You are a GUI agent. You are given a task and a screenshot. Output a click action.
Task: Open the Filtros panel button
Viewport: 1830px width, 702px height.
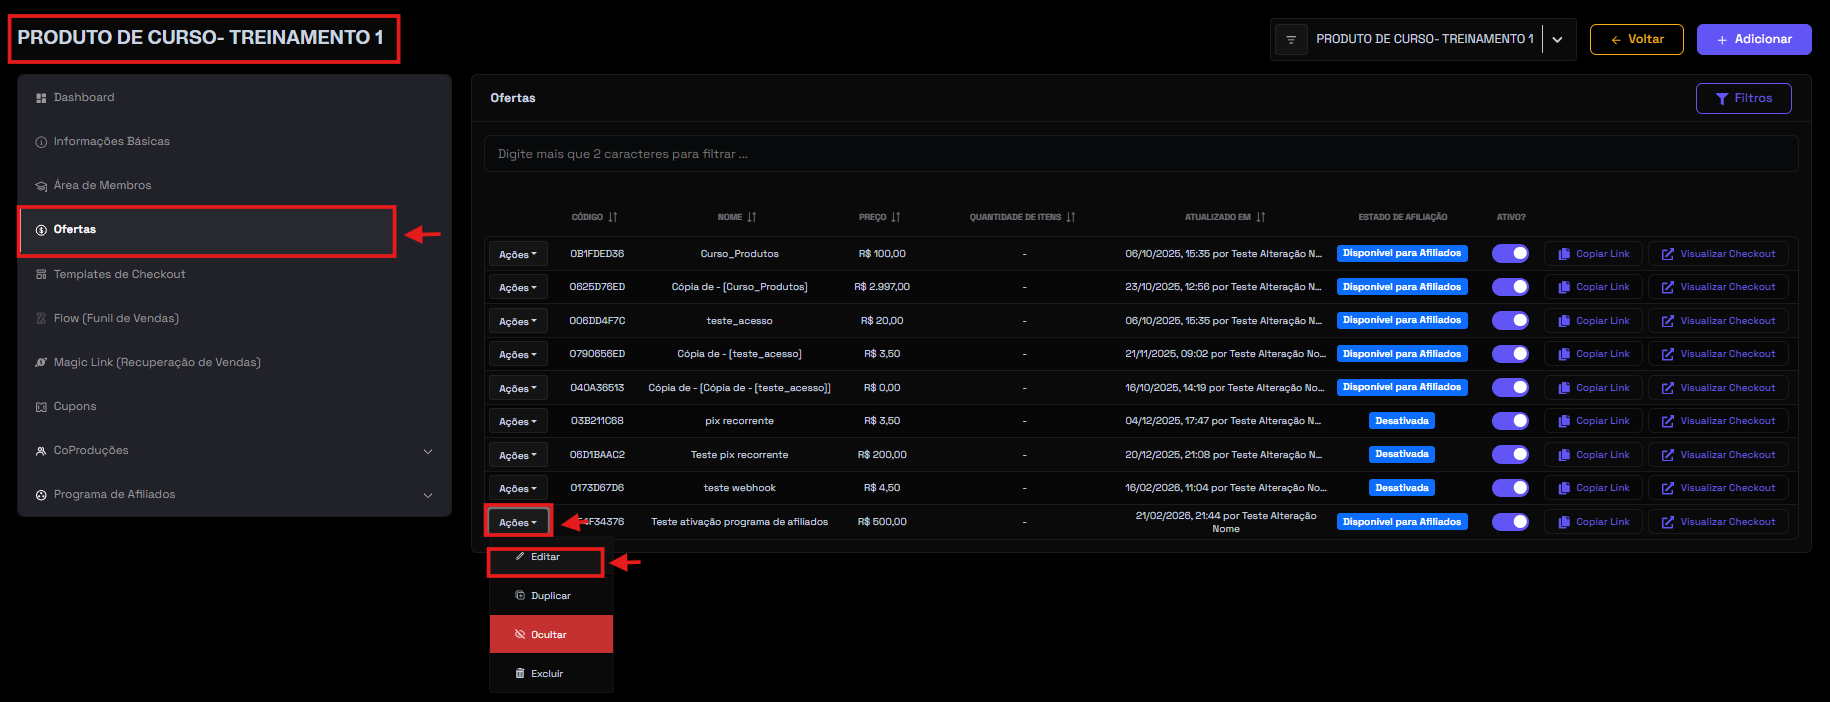pyautogui.click(x=1743, y=98)
